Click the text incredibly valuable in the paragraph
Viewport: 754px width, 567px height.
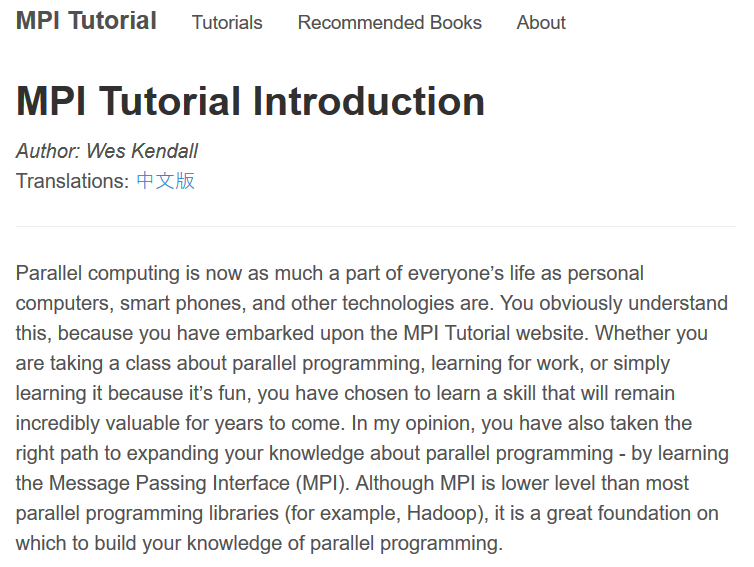click(x=98, y=423)
